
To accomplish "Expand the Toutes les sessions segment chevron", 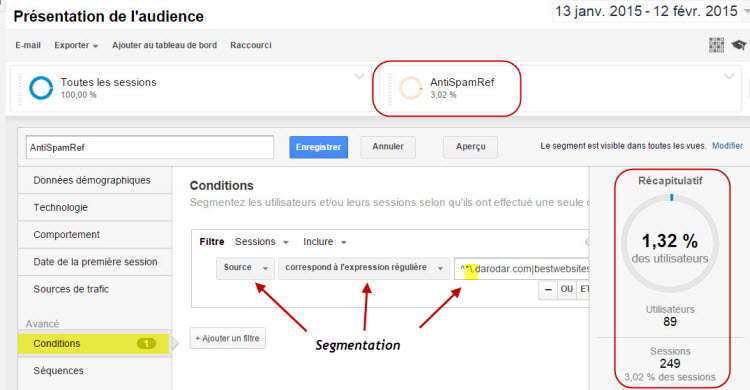I will coord(359,77).
